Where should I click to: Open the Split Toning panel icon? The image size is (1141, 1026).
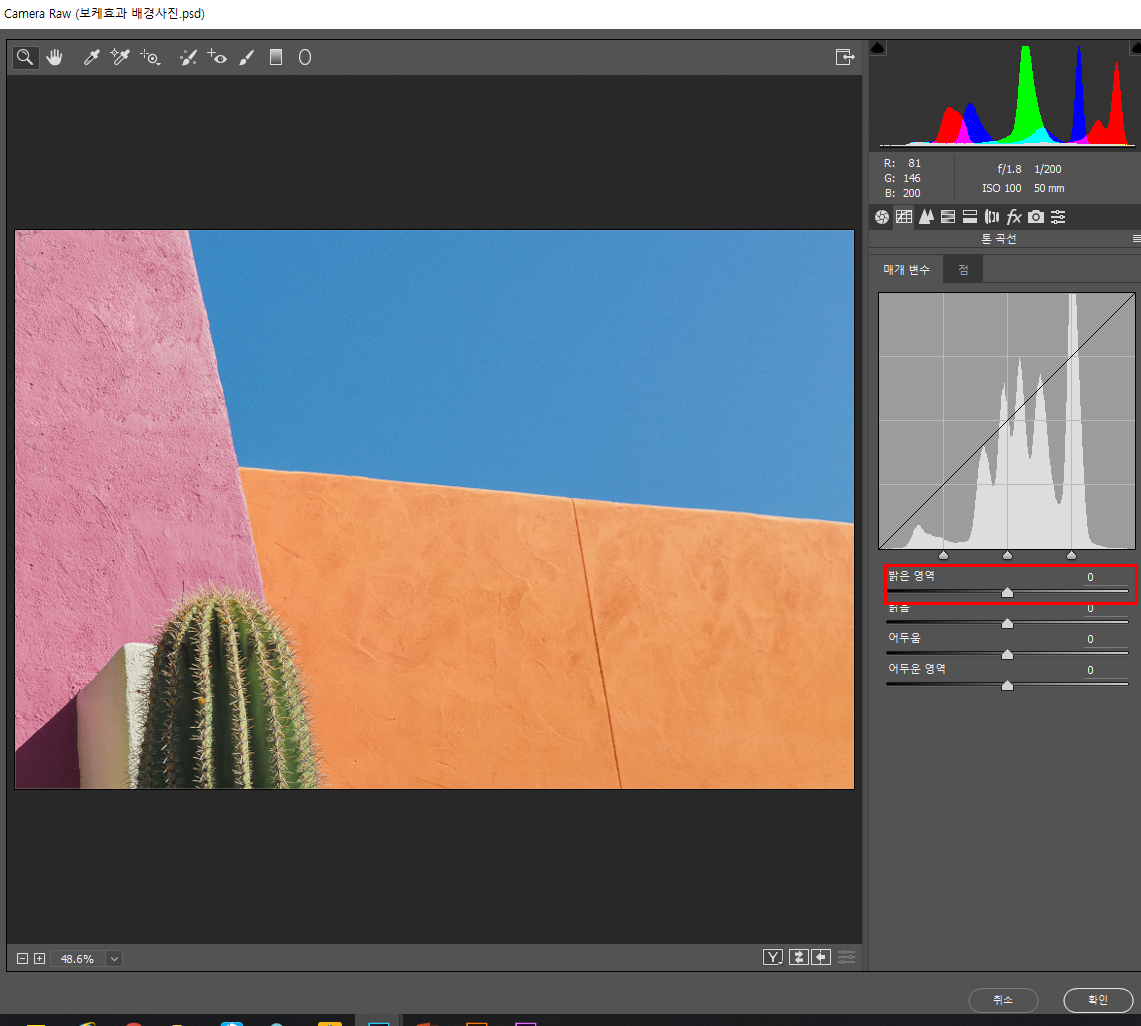(969, 217)
